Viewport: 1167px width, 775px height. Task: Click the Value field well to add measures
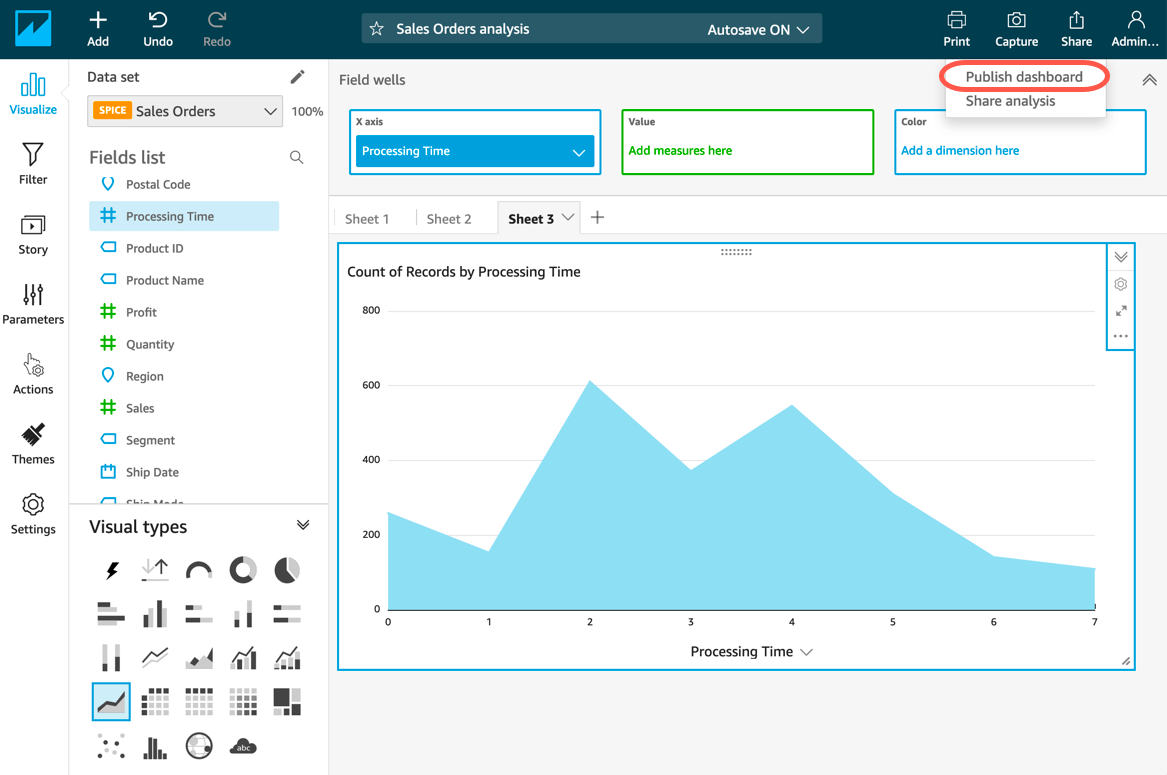click(747, 142)
